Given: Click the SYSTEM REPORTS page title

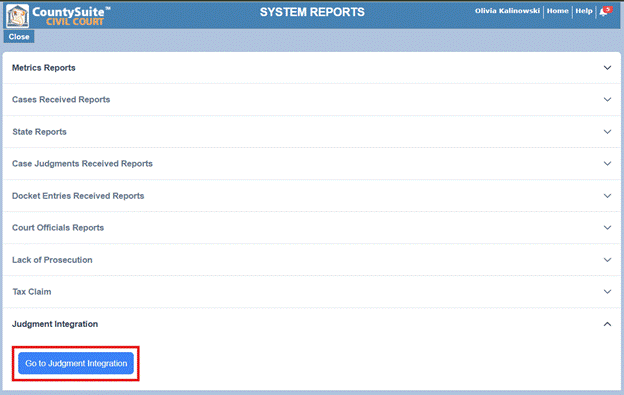Looking at the screenshot, I should tap(312, 12).
